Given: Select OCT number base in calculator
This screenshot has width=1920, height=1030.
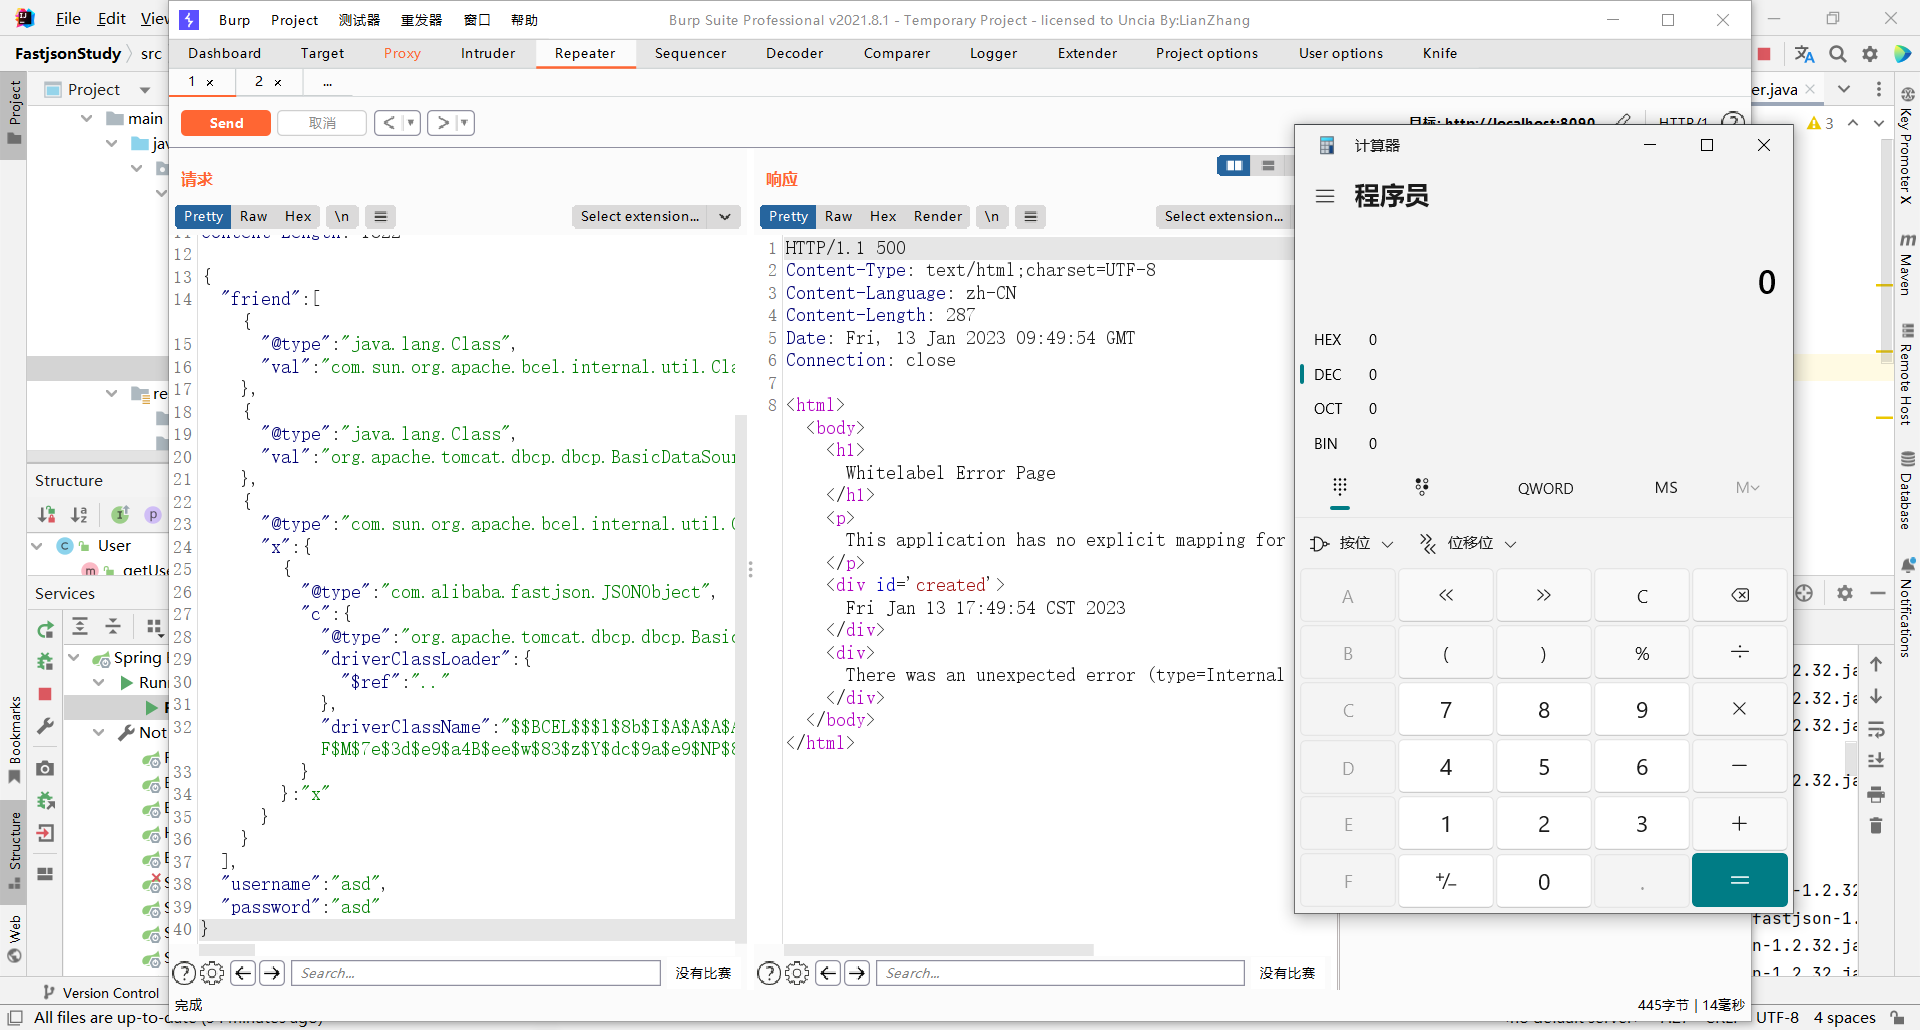Looking at the screenshot, I should click(1327, 409).
